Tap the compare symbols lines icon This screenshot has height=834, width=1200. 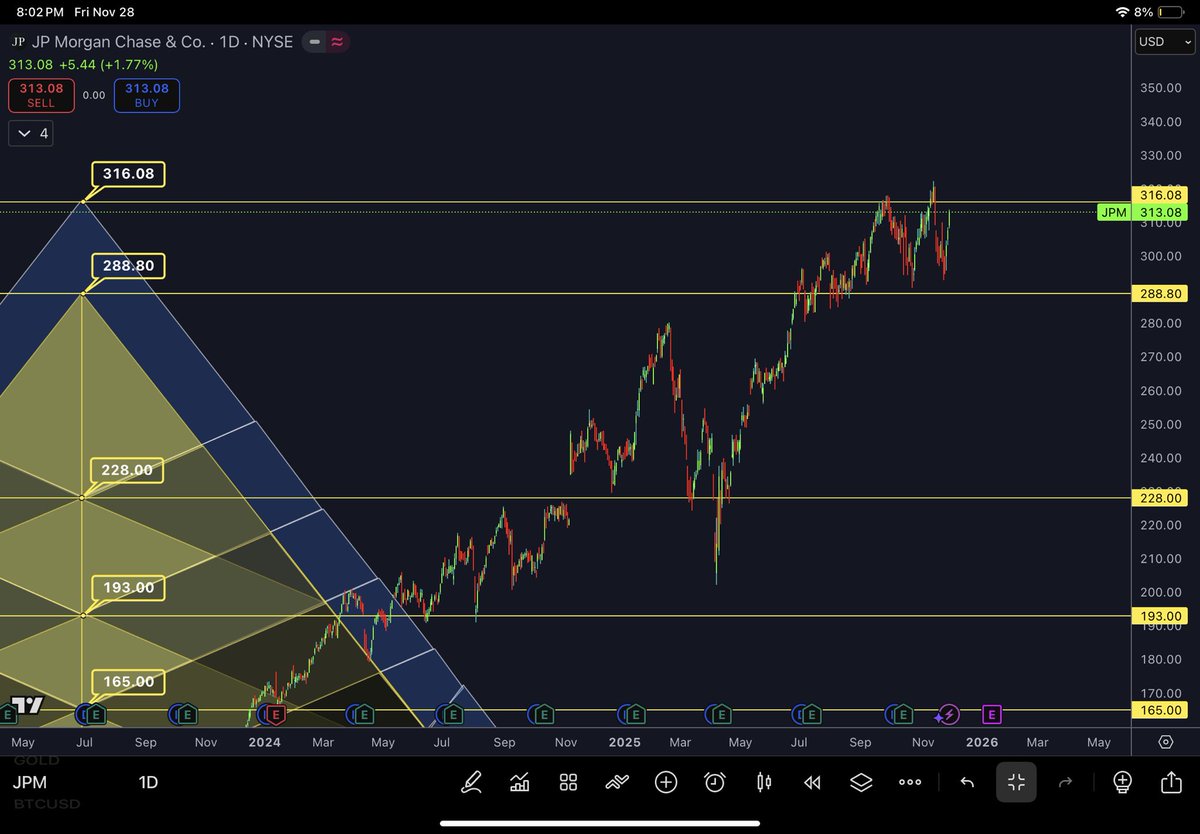[617, 782]
